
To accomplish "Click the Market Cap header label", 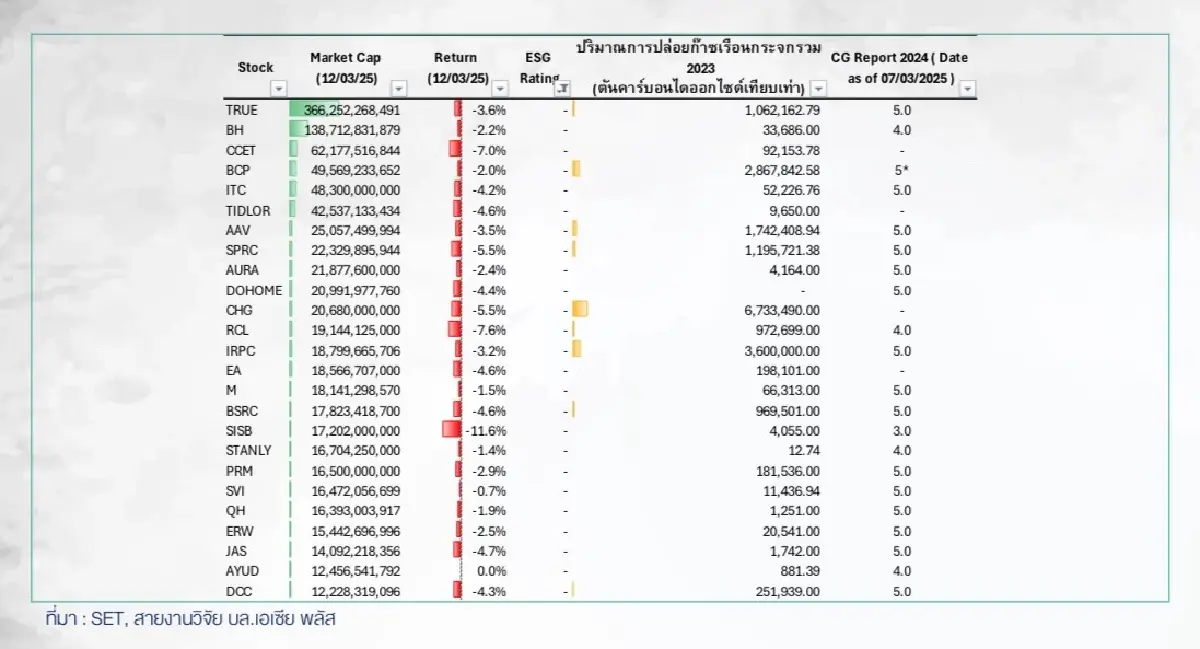I will click(345, 58).
